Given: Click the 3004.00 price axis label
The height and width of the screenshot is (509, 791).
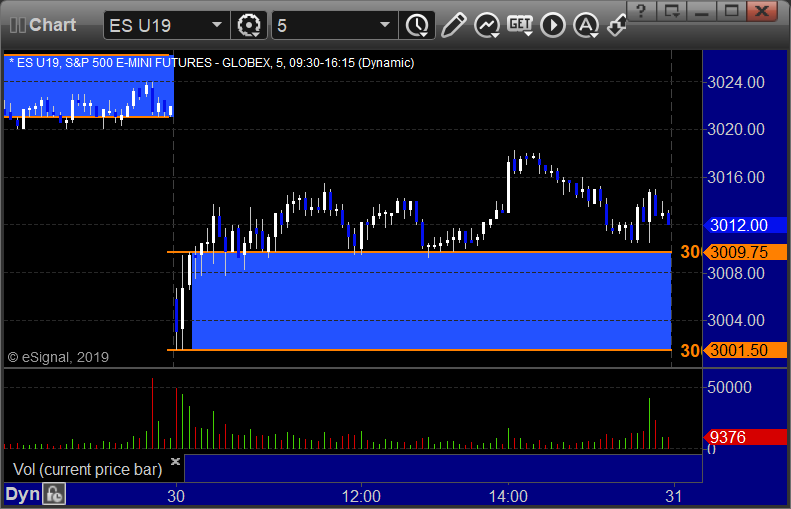Looking at the screenshot, I should click(x=736, y=320).
